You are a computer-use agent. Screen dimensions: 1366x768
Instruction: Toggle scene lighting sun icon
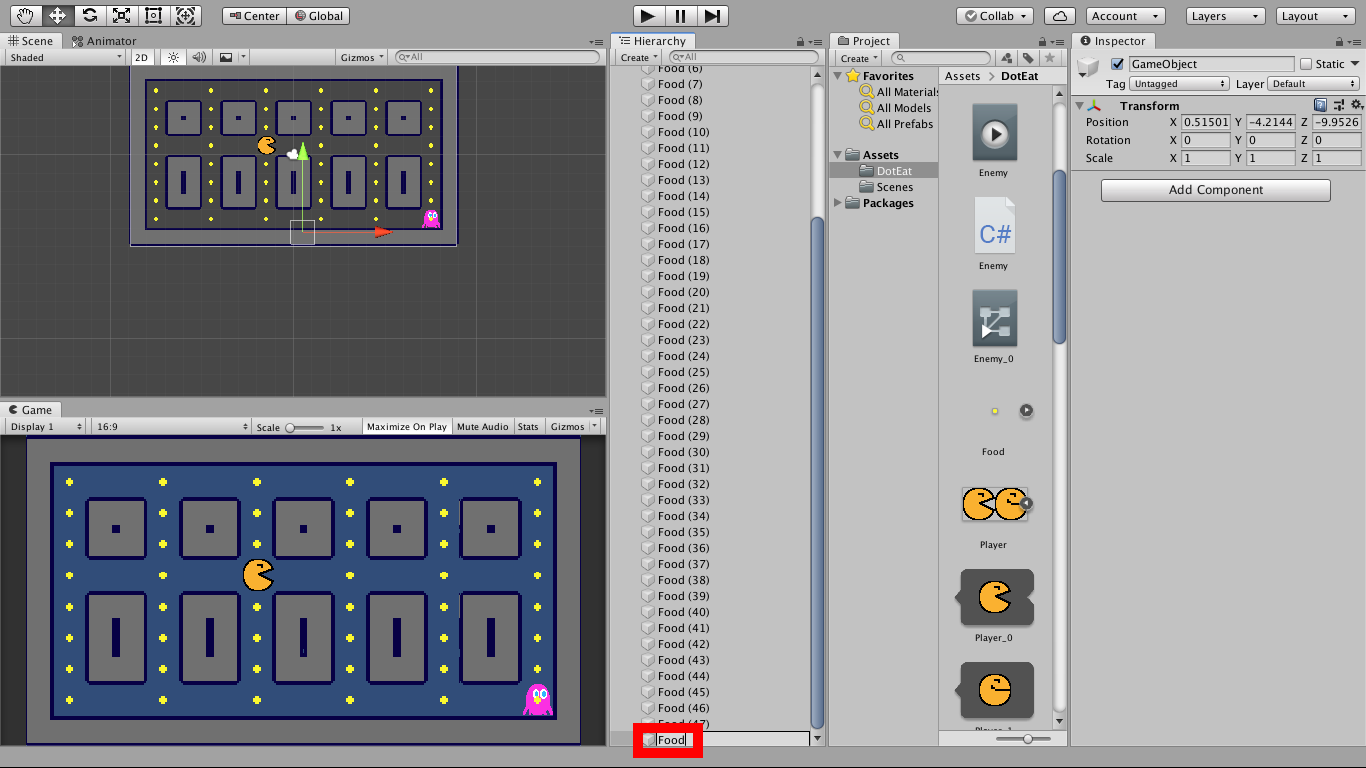point(174,58)
